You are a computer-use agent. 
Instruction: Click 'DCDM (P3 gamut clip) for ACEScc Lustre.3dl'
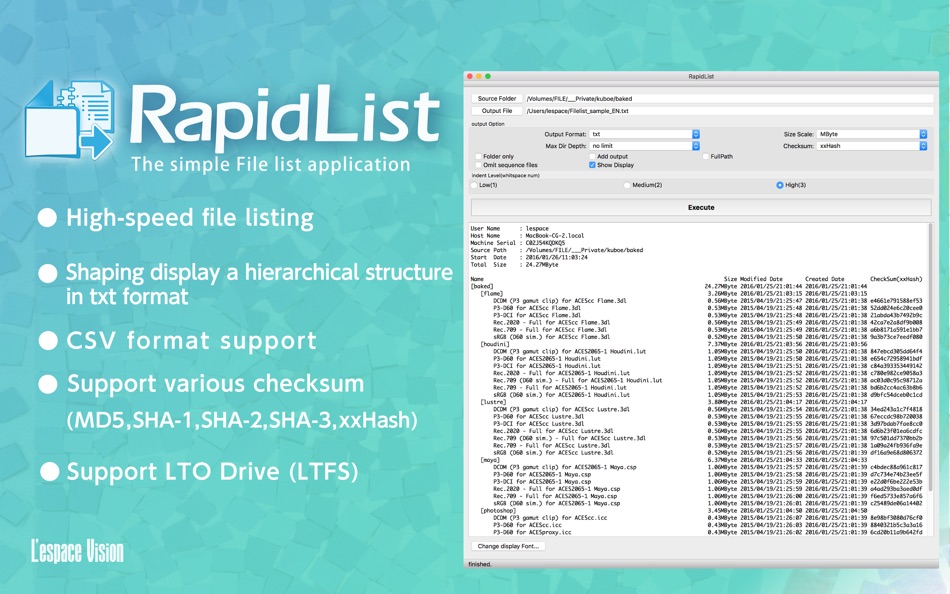point(561,409)
